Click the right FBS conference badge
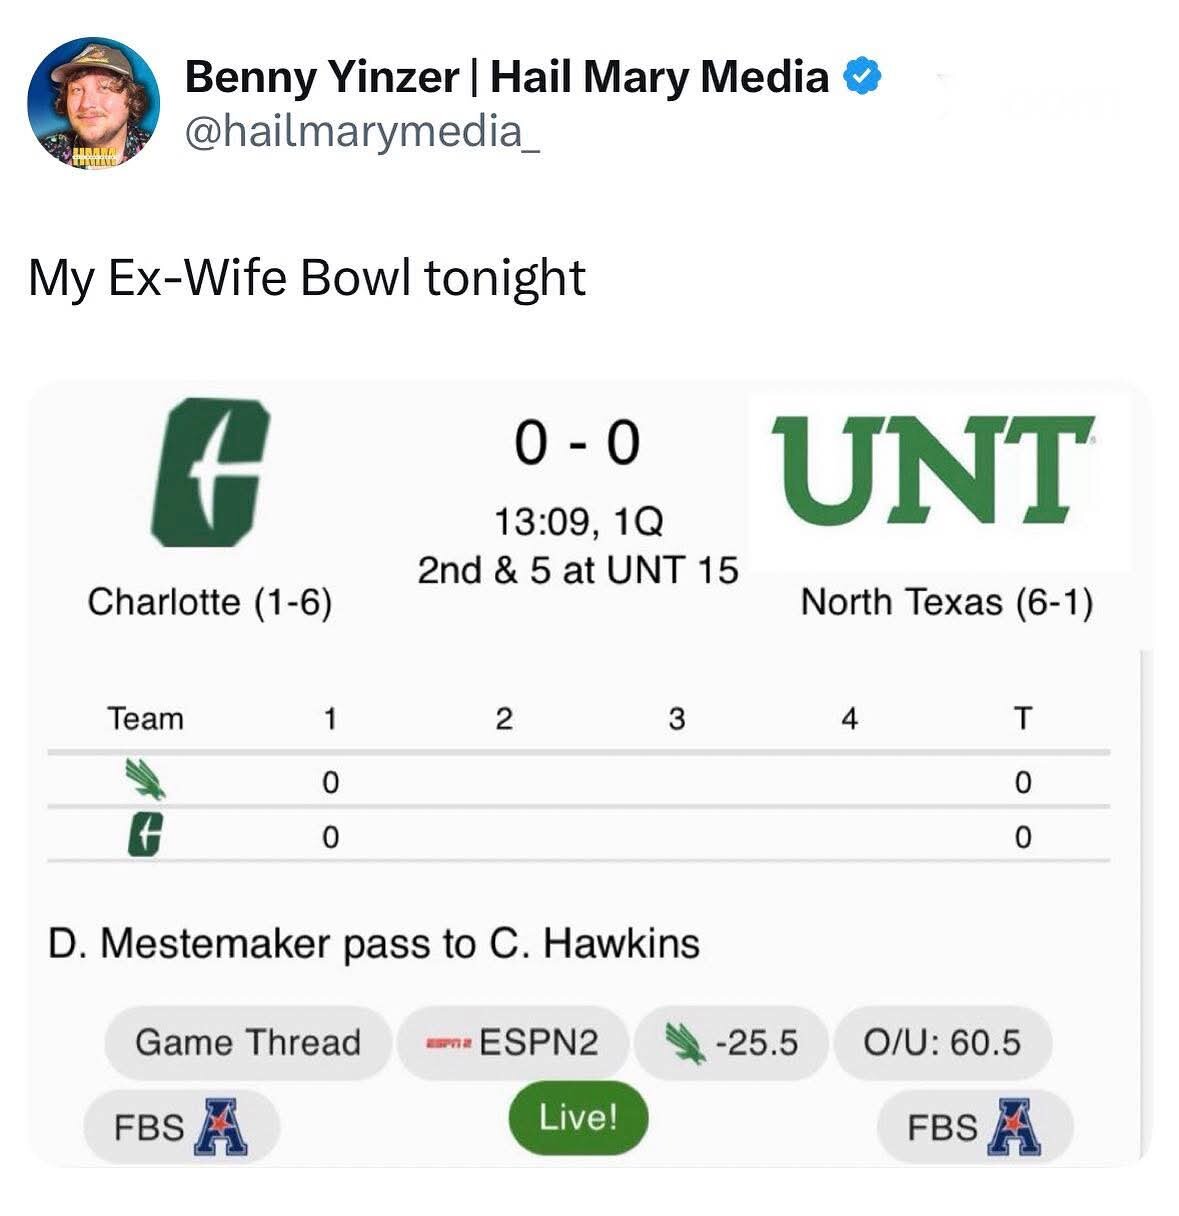 tap(974, 1126)
